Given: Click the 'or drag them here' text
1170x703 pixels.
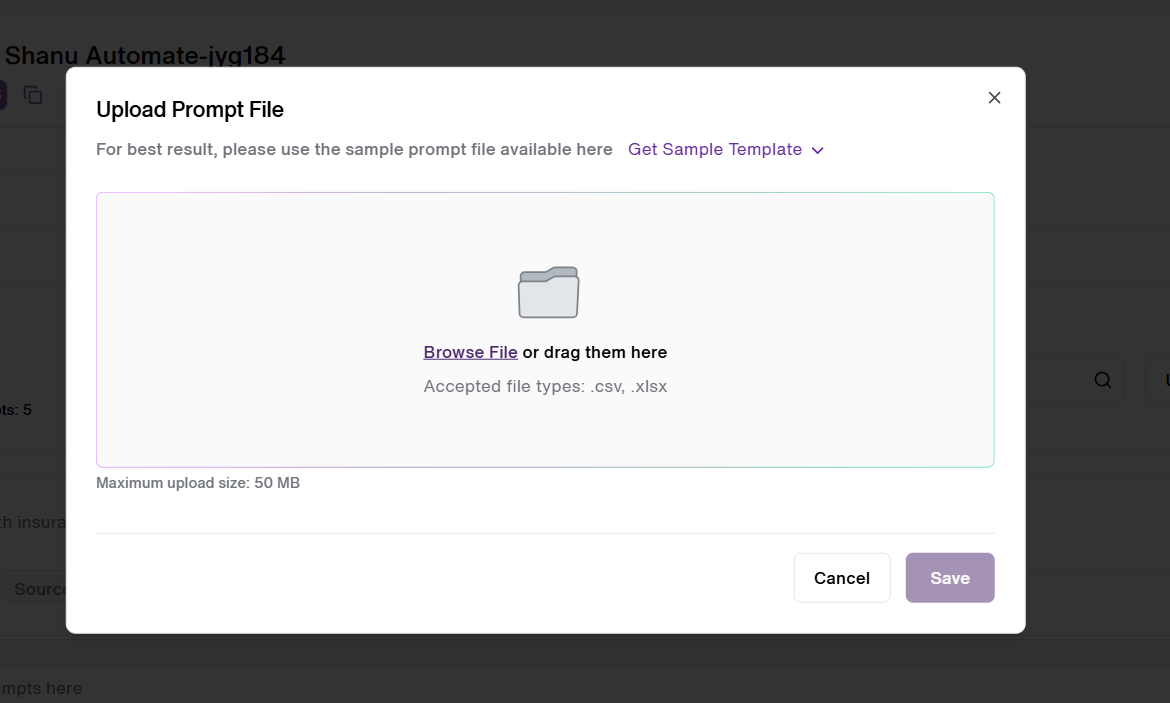Looking at the screenshot, I should pos(595,352).
